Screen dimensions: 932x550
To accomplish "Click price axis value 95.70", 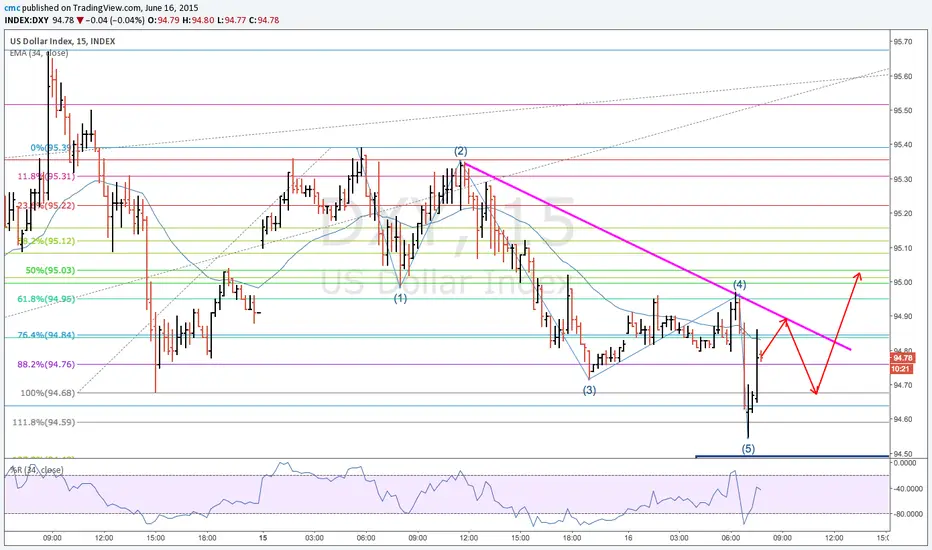I will coord(903,42).
